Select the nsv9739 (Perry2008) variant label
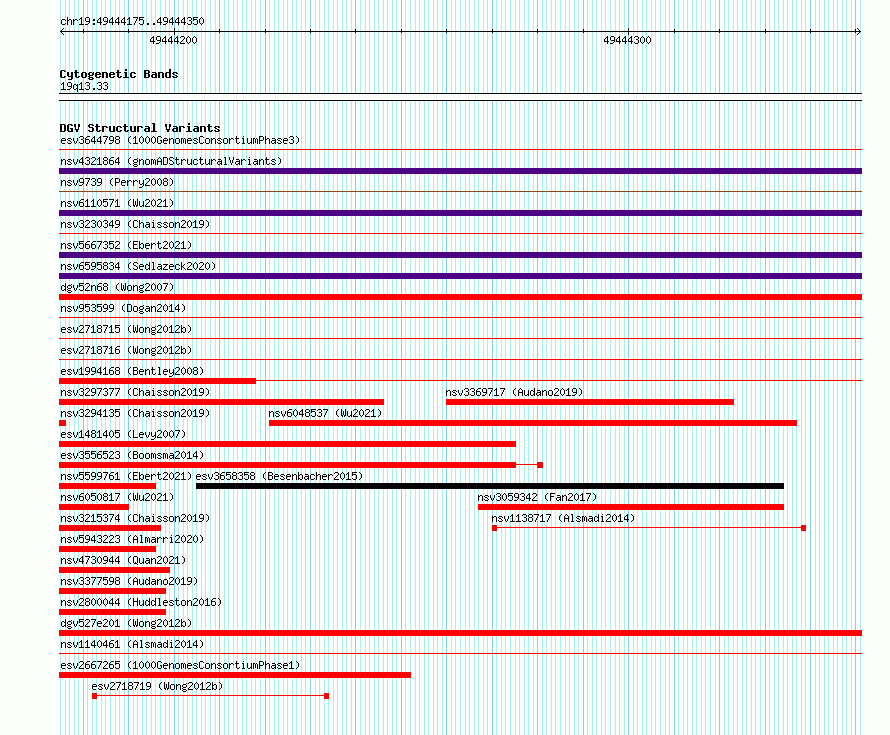 [x=117, y=182]
